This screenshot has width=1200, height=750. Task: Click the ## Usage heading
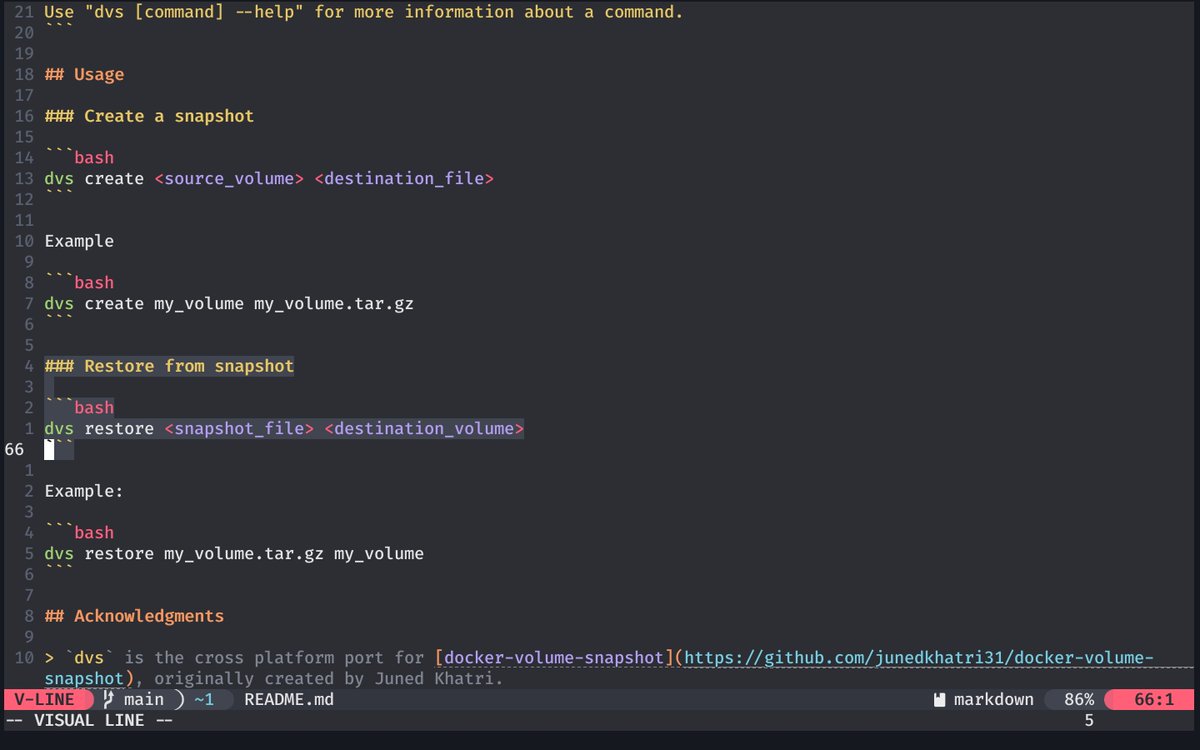[x=84, y=74]
